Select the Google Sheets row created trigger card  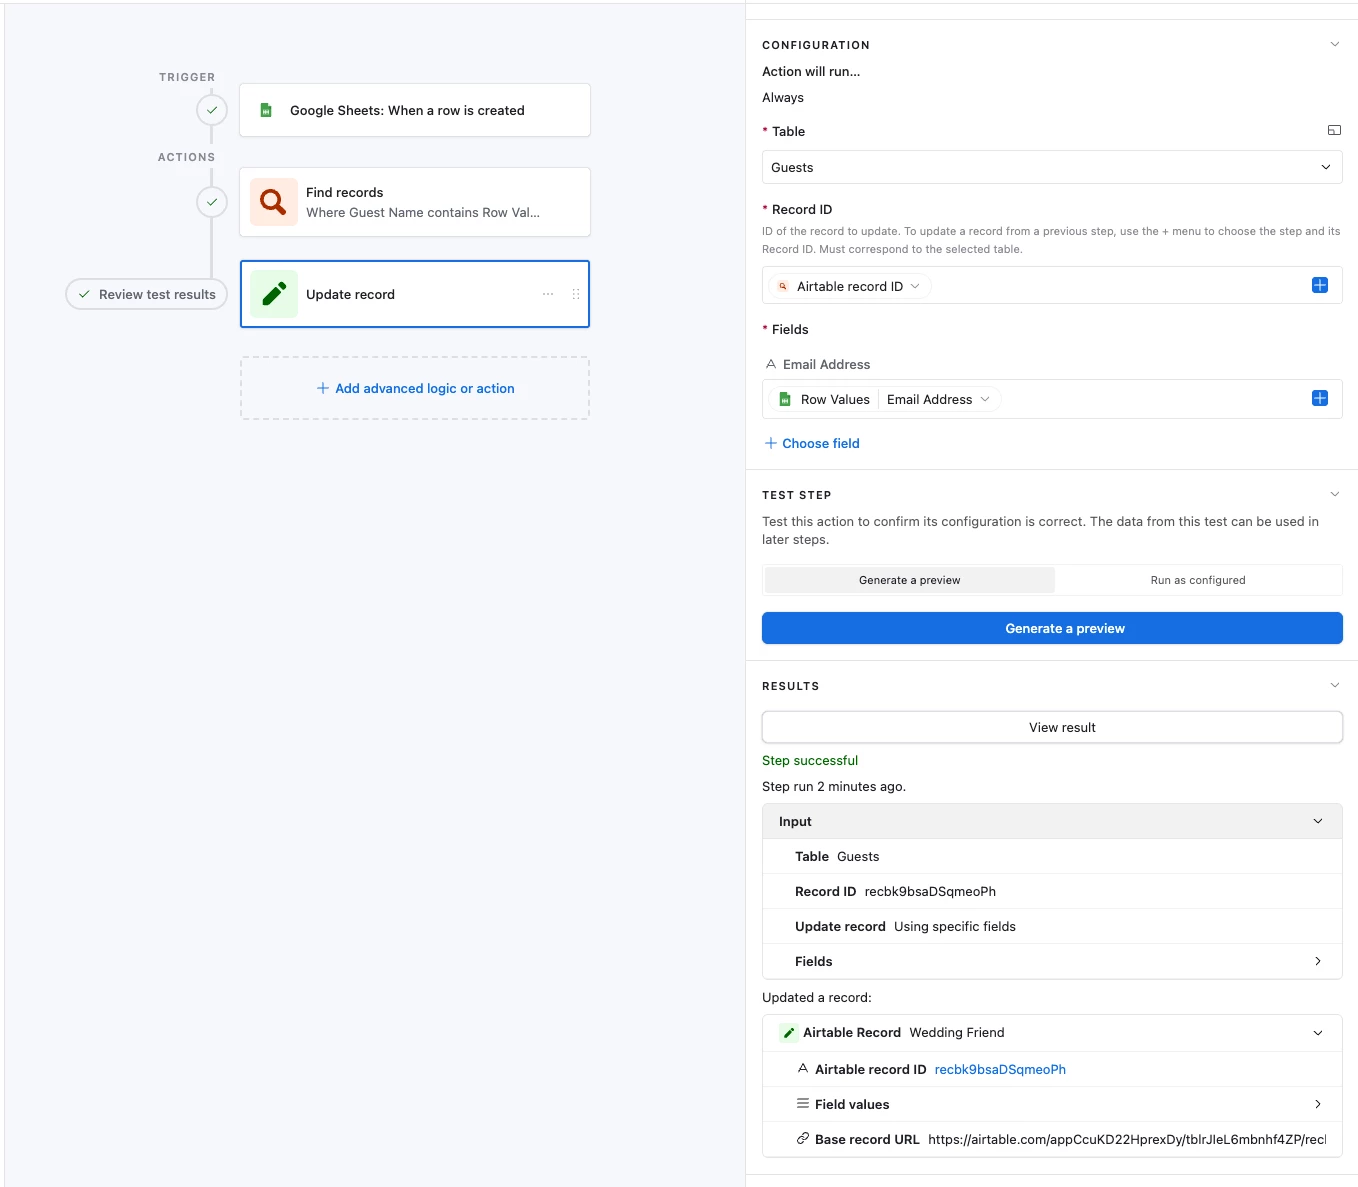[415, 110]
